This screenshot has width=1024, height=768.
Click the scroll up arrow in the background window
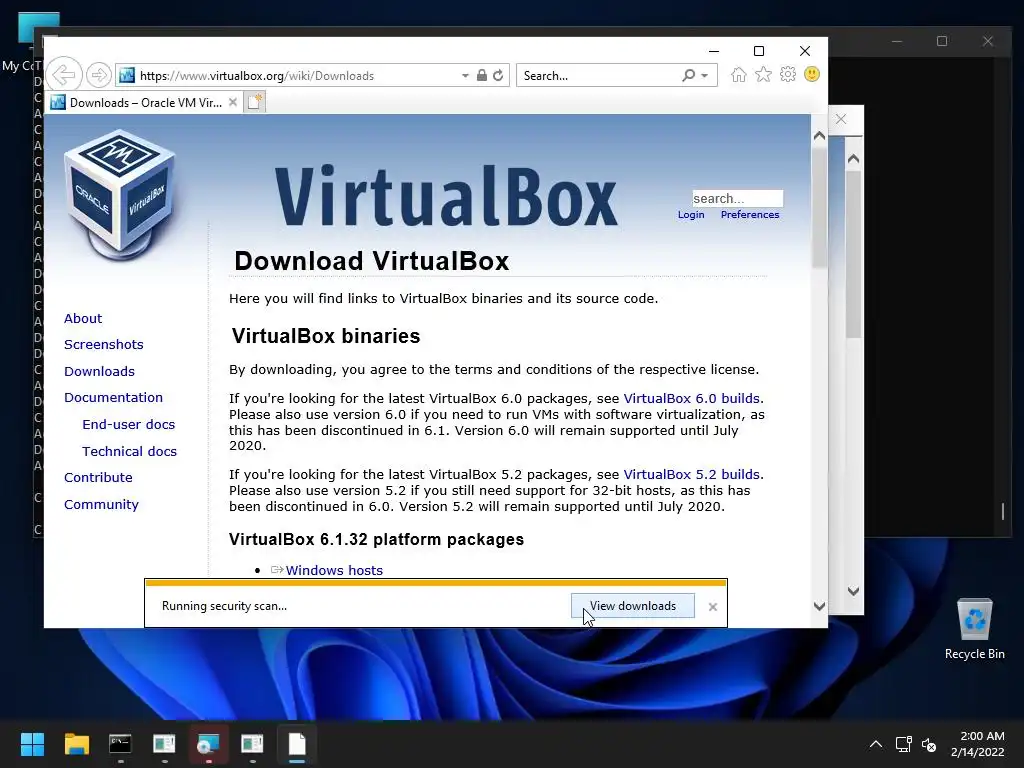pos(853,159)
